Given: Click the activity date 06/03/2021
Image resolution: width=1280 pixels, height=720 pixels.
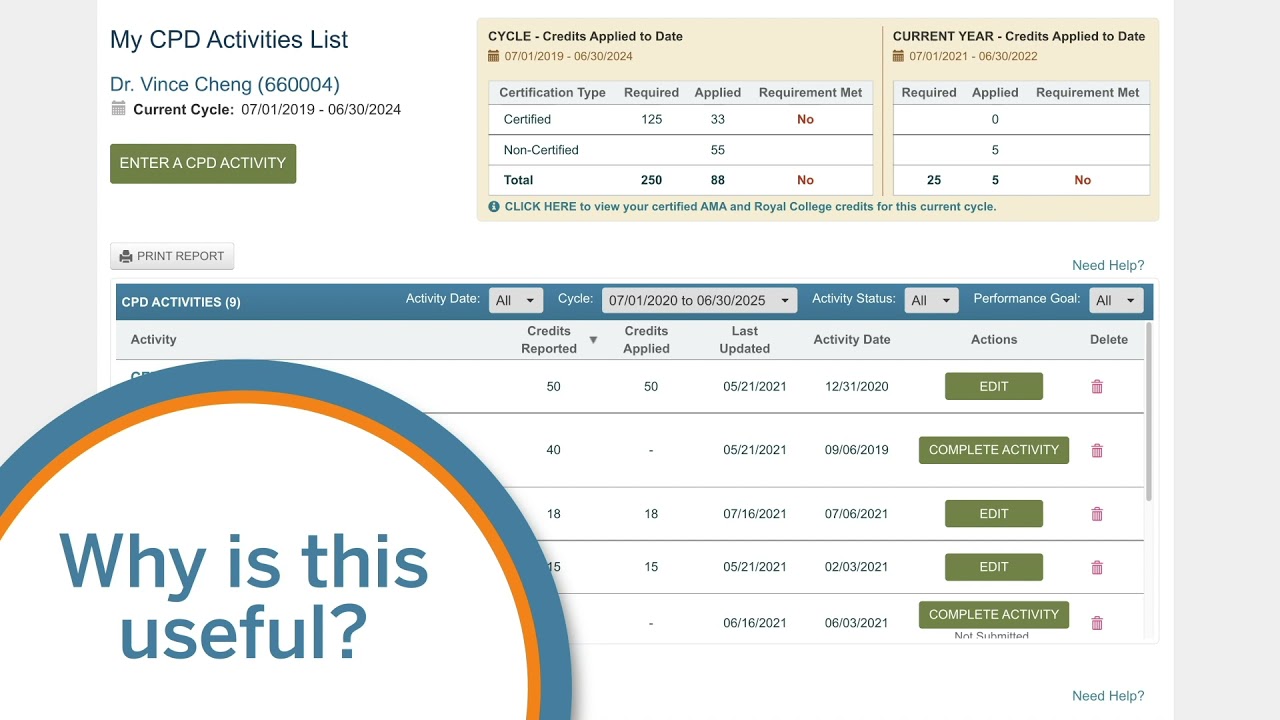Looking at the screenshot, I should click(x=856, y=623).
